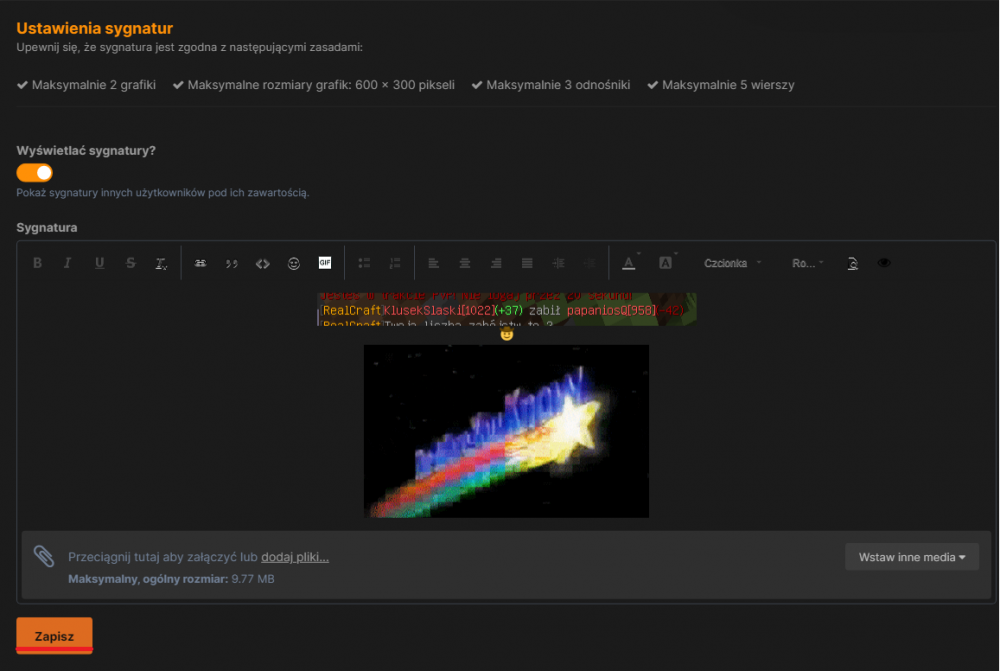This screenshot has height=671, width=1000.
Task: Apply strikethrough formatting
Action: 130,262
